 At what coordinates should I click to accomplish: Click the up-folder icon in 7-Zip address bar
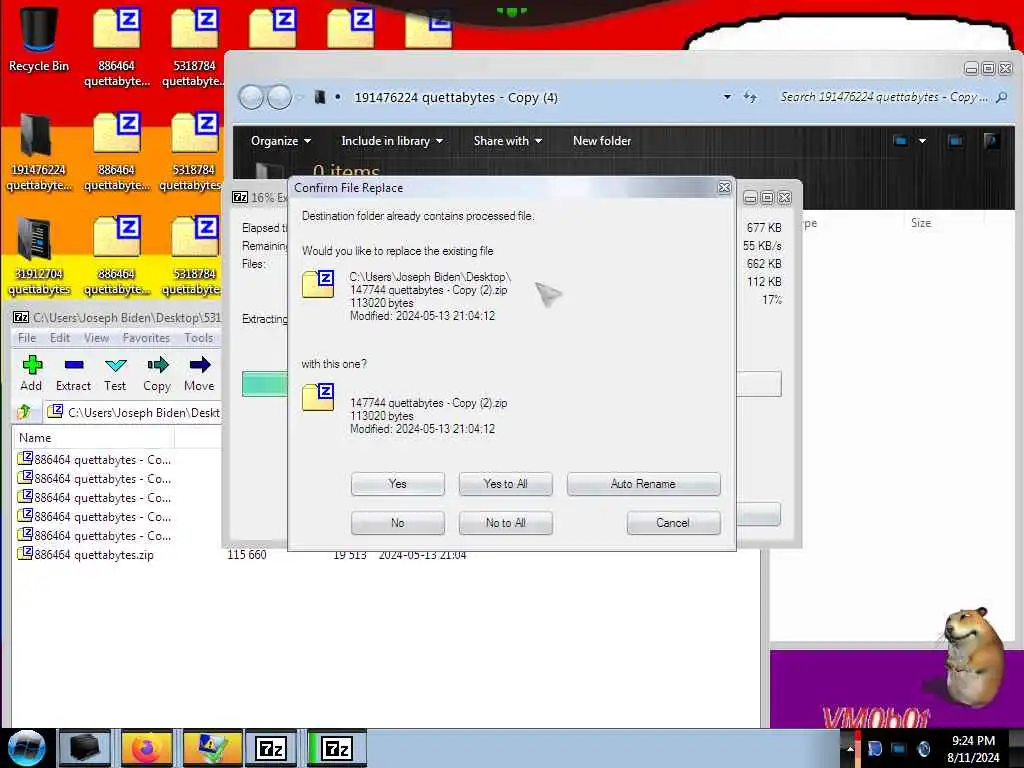(x=25, y=411)
